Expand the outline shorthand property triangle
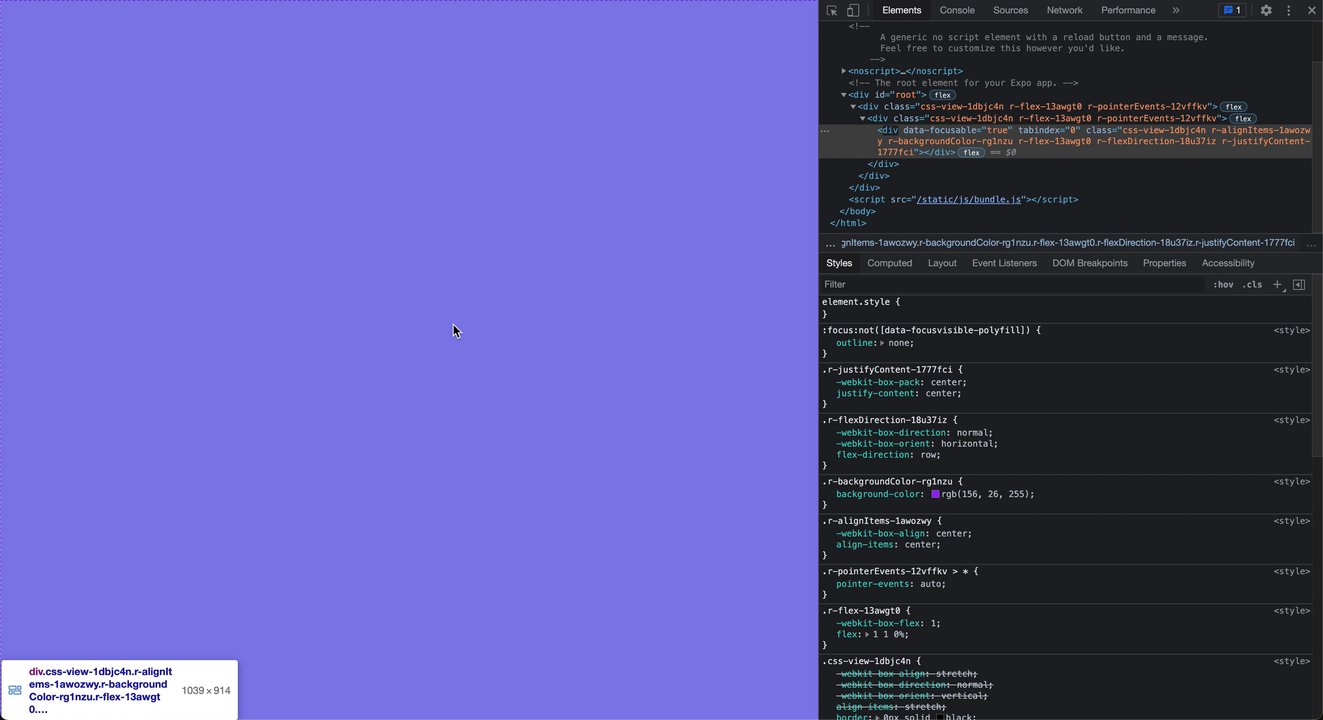 [x=882, y=343]
